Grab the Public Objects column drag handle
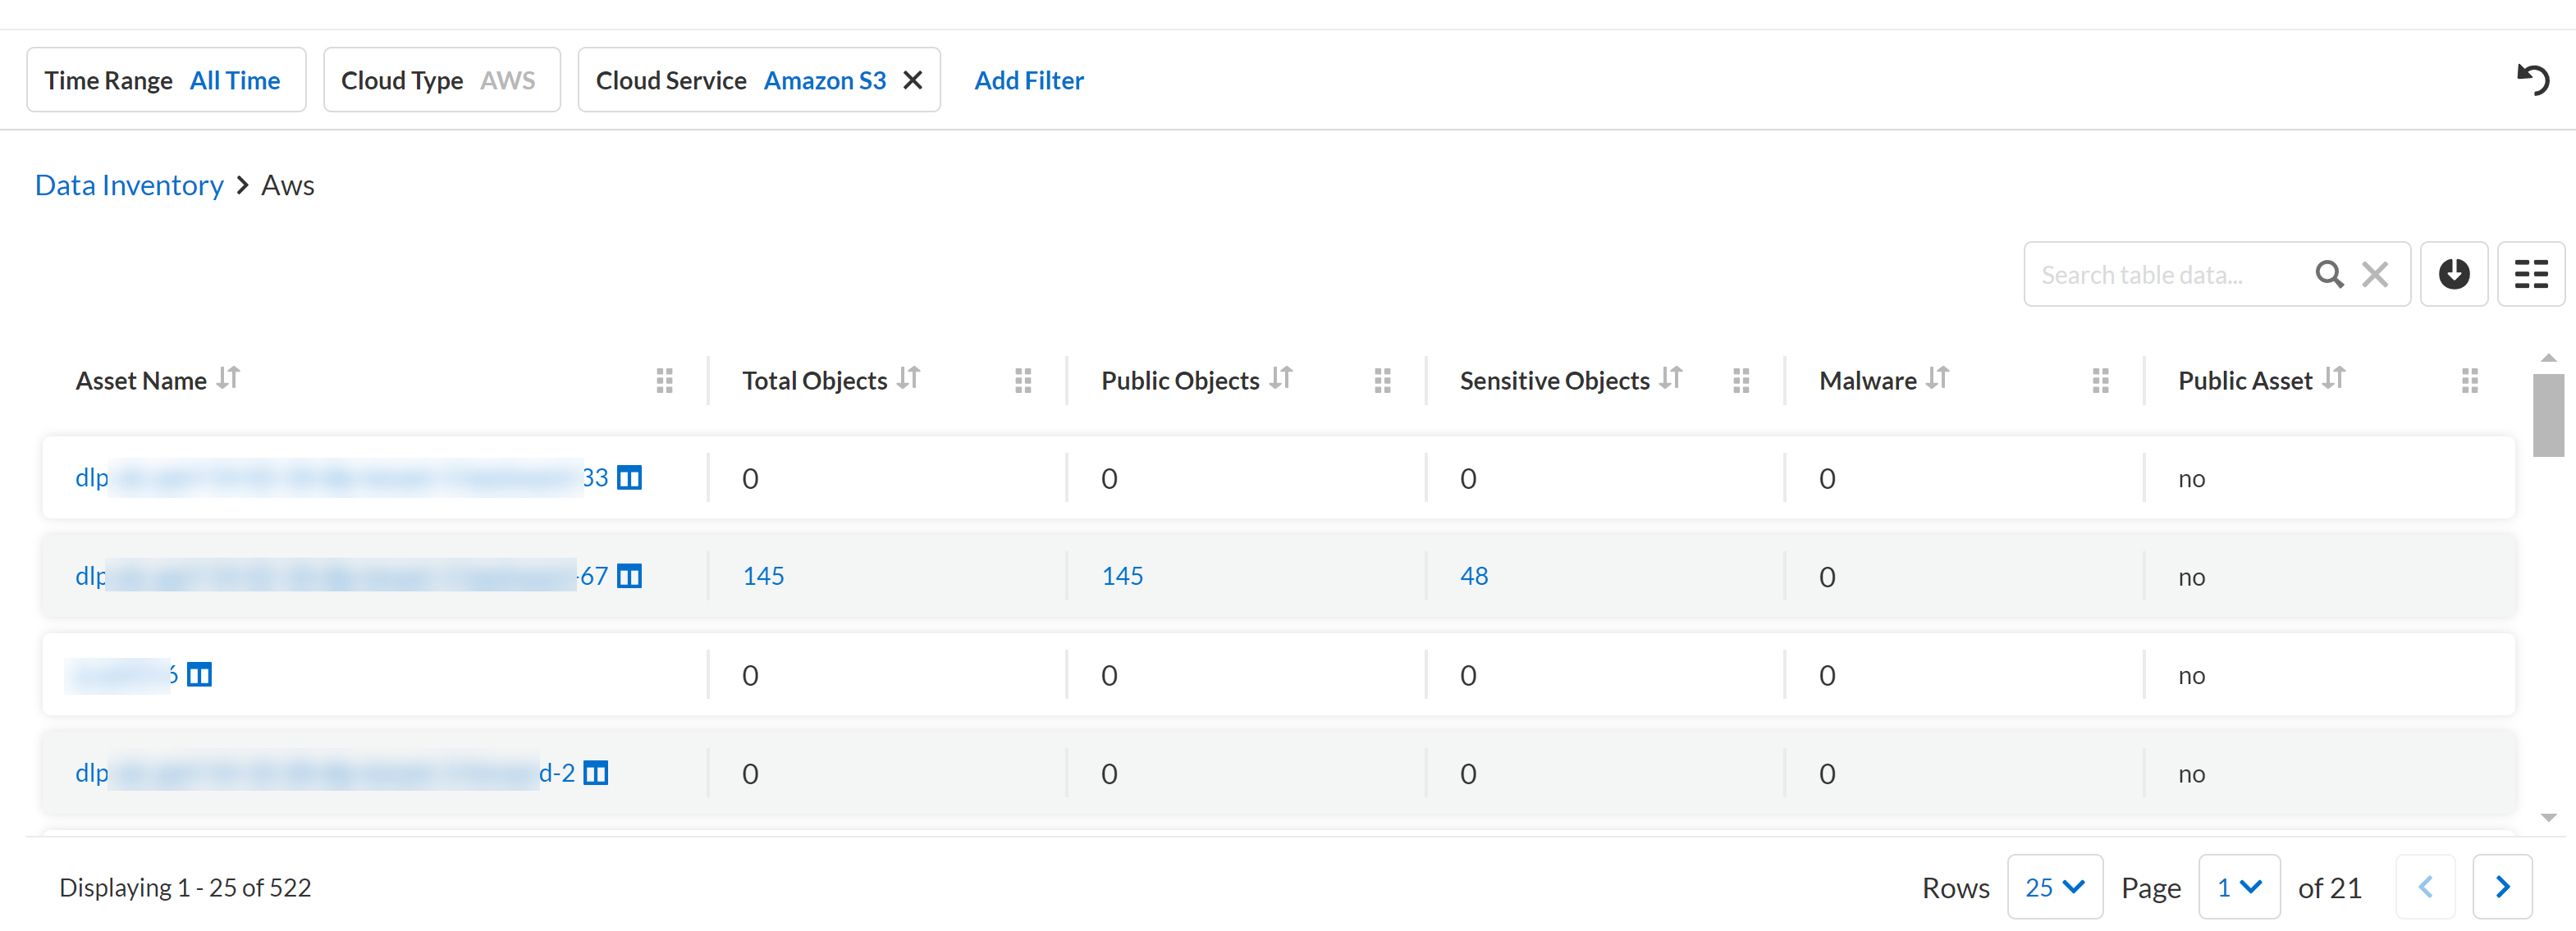2576x931 pixels. [1382, 380]
